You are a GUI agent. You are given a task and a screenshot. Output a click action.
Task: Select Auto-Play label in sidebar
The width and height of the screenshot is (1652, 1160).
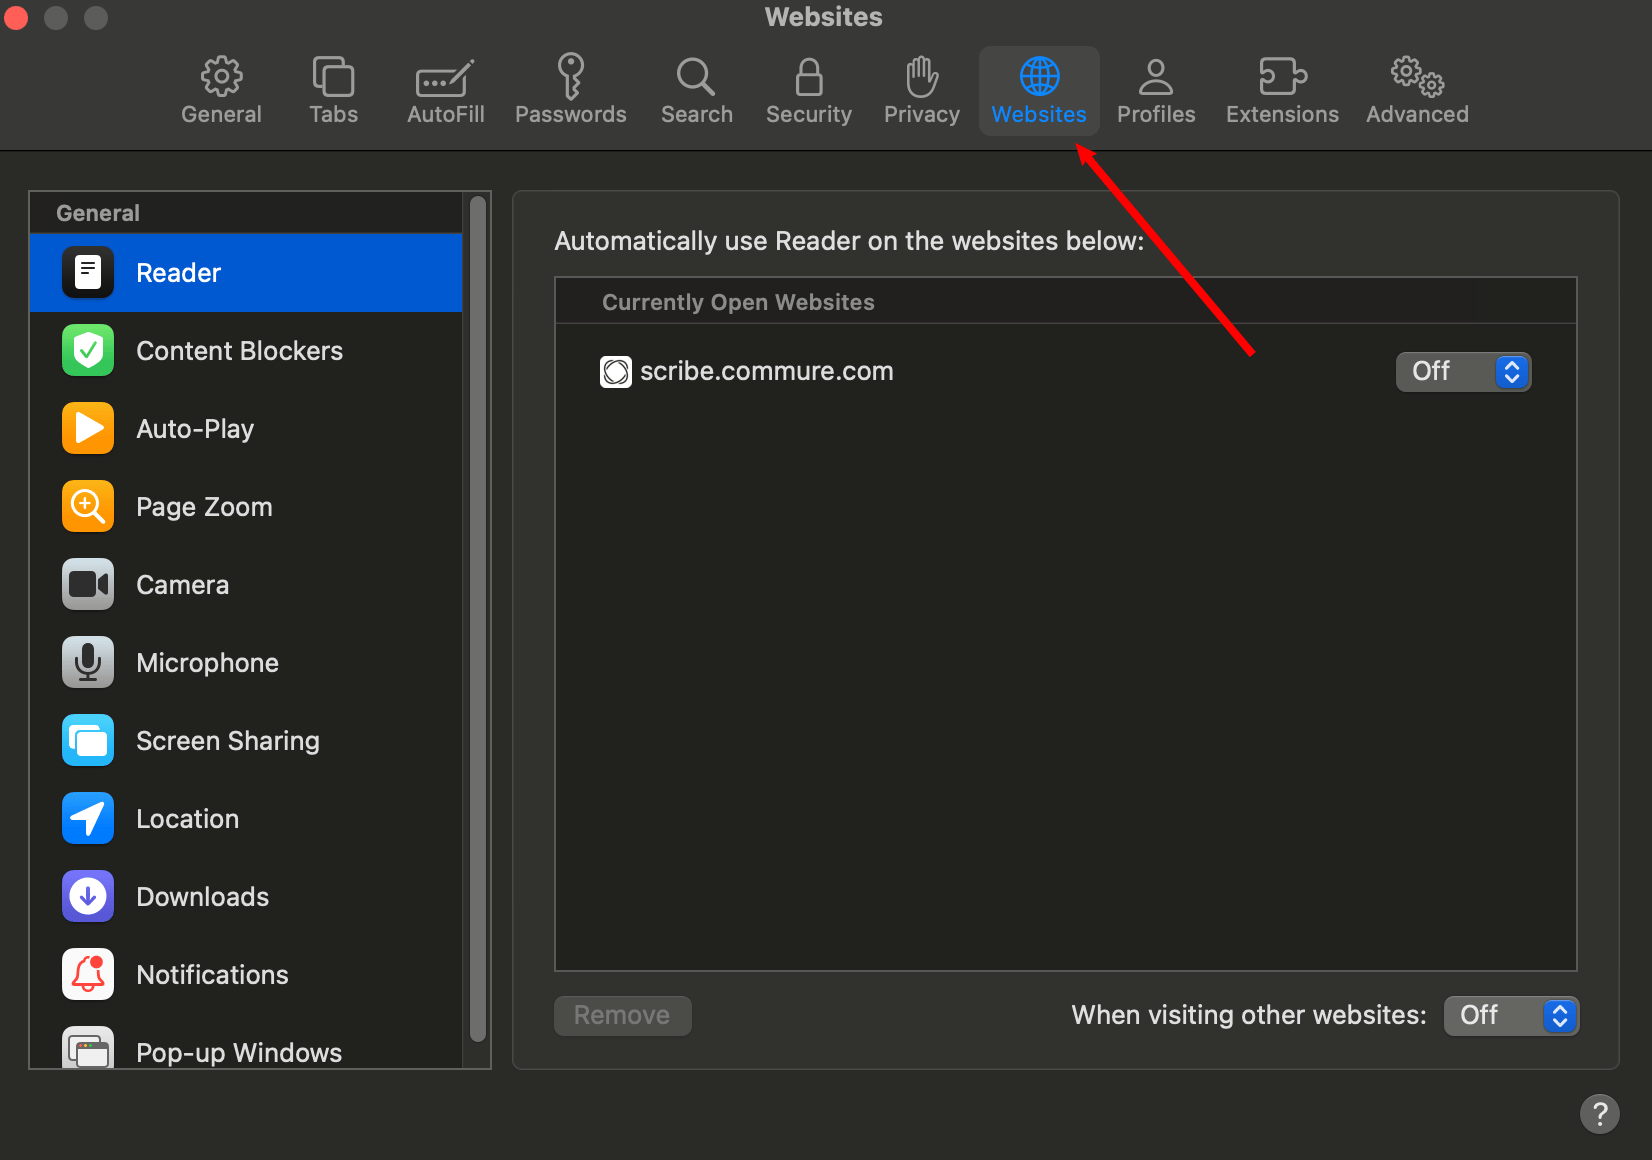[x=195, y=429]
